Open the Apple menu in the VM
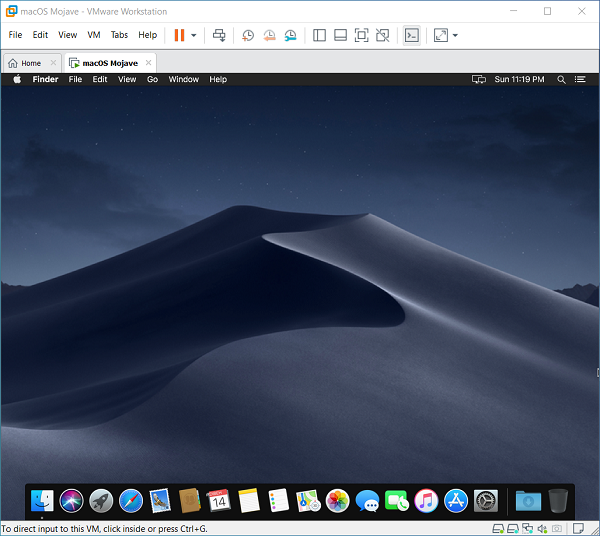The image size is (600, 536). (17, 79)
